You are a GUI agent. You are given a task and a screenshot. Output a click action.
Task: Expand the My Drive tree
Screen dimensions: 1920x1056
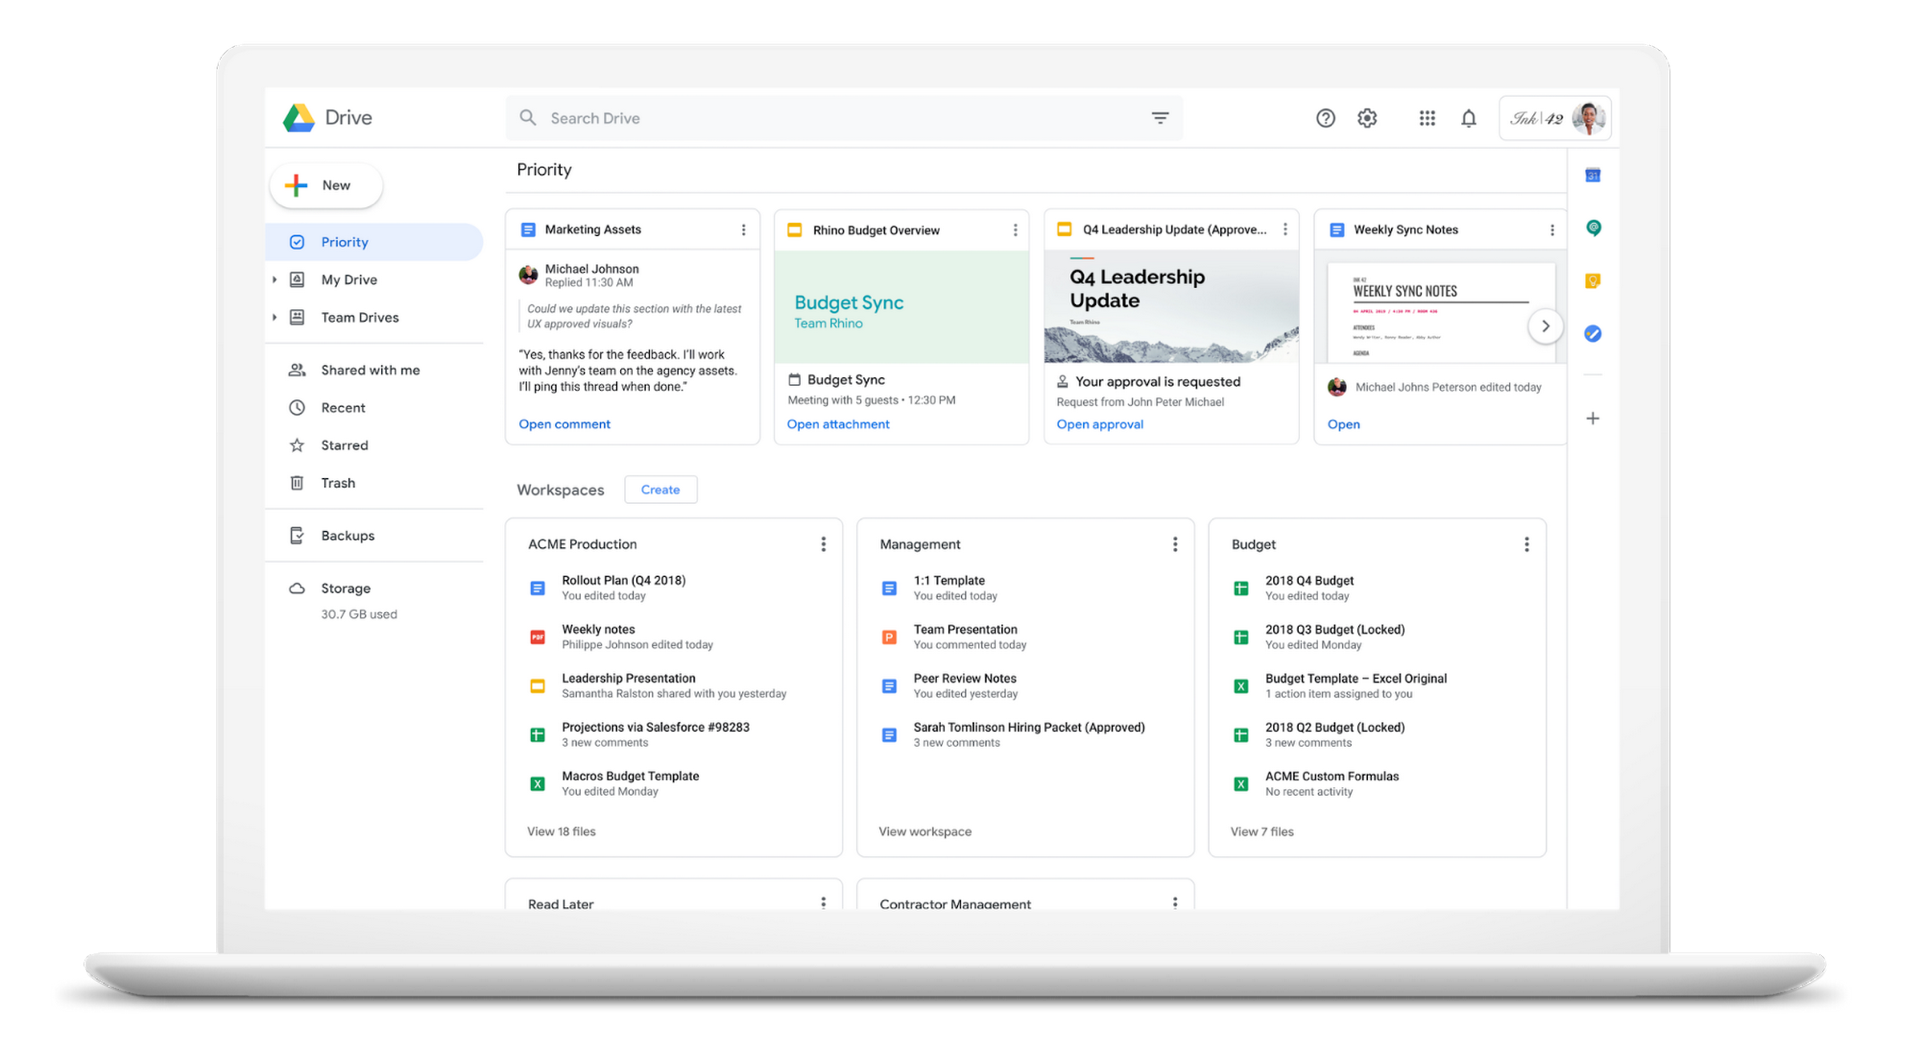click(275, 280)
